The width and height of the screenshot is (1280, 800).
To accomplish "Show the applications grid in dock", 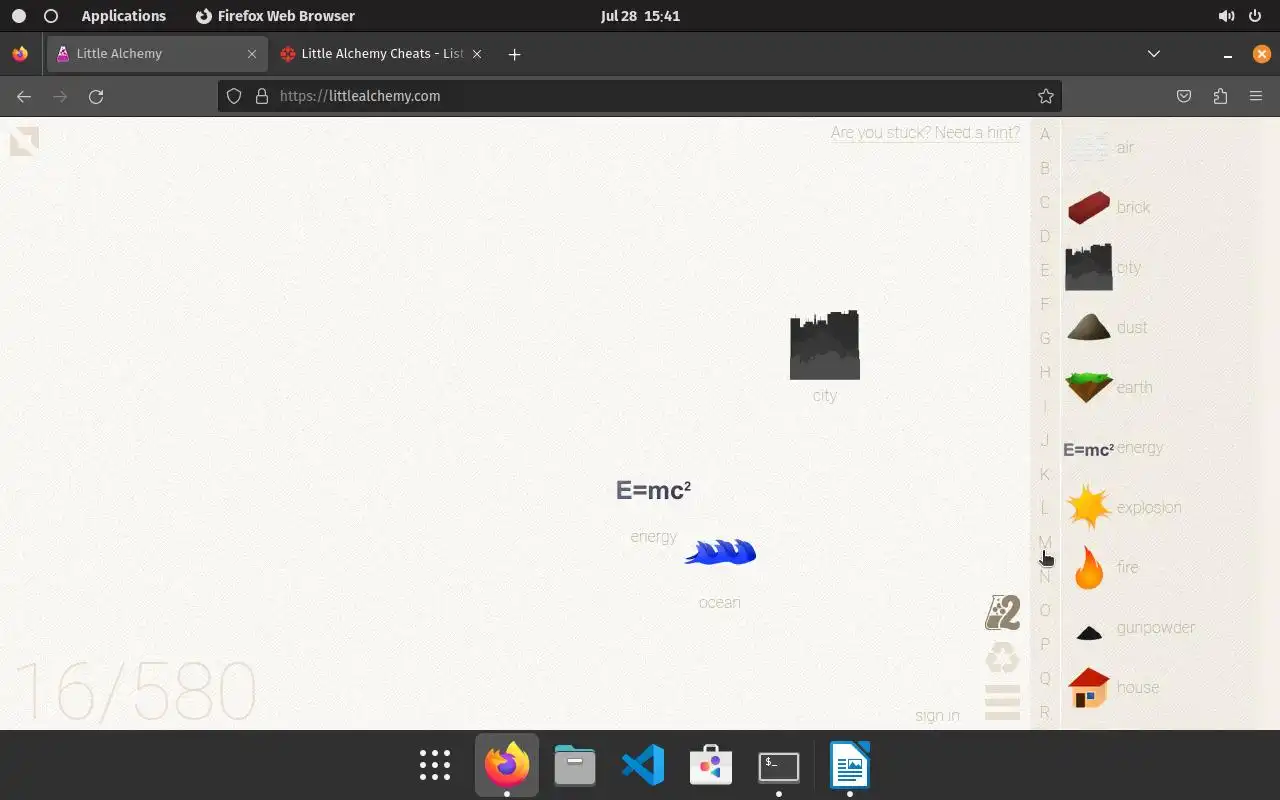I will coord(435,766).
